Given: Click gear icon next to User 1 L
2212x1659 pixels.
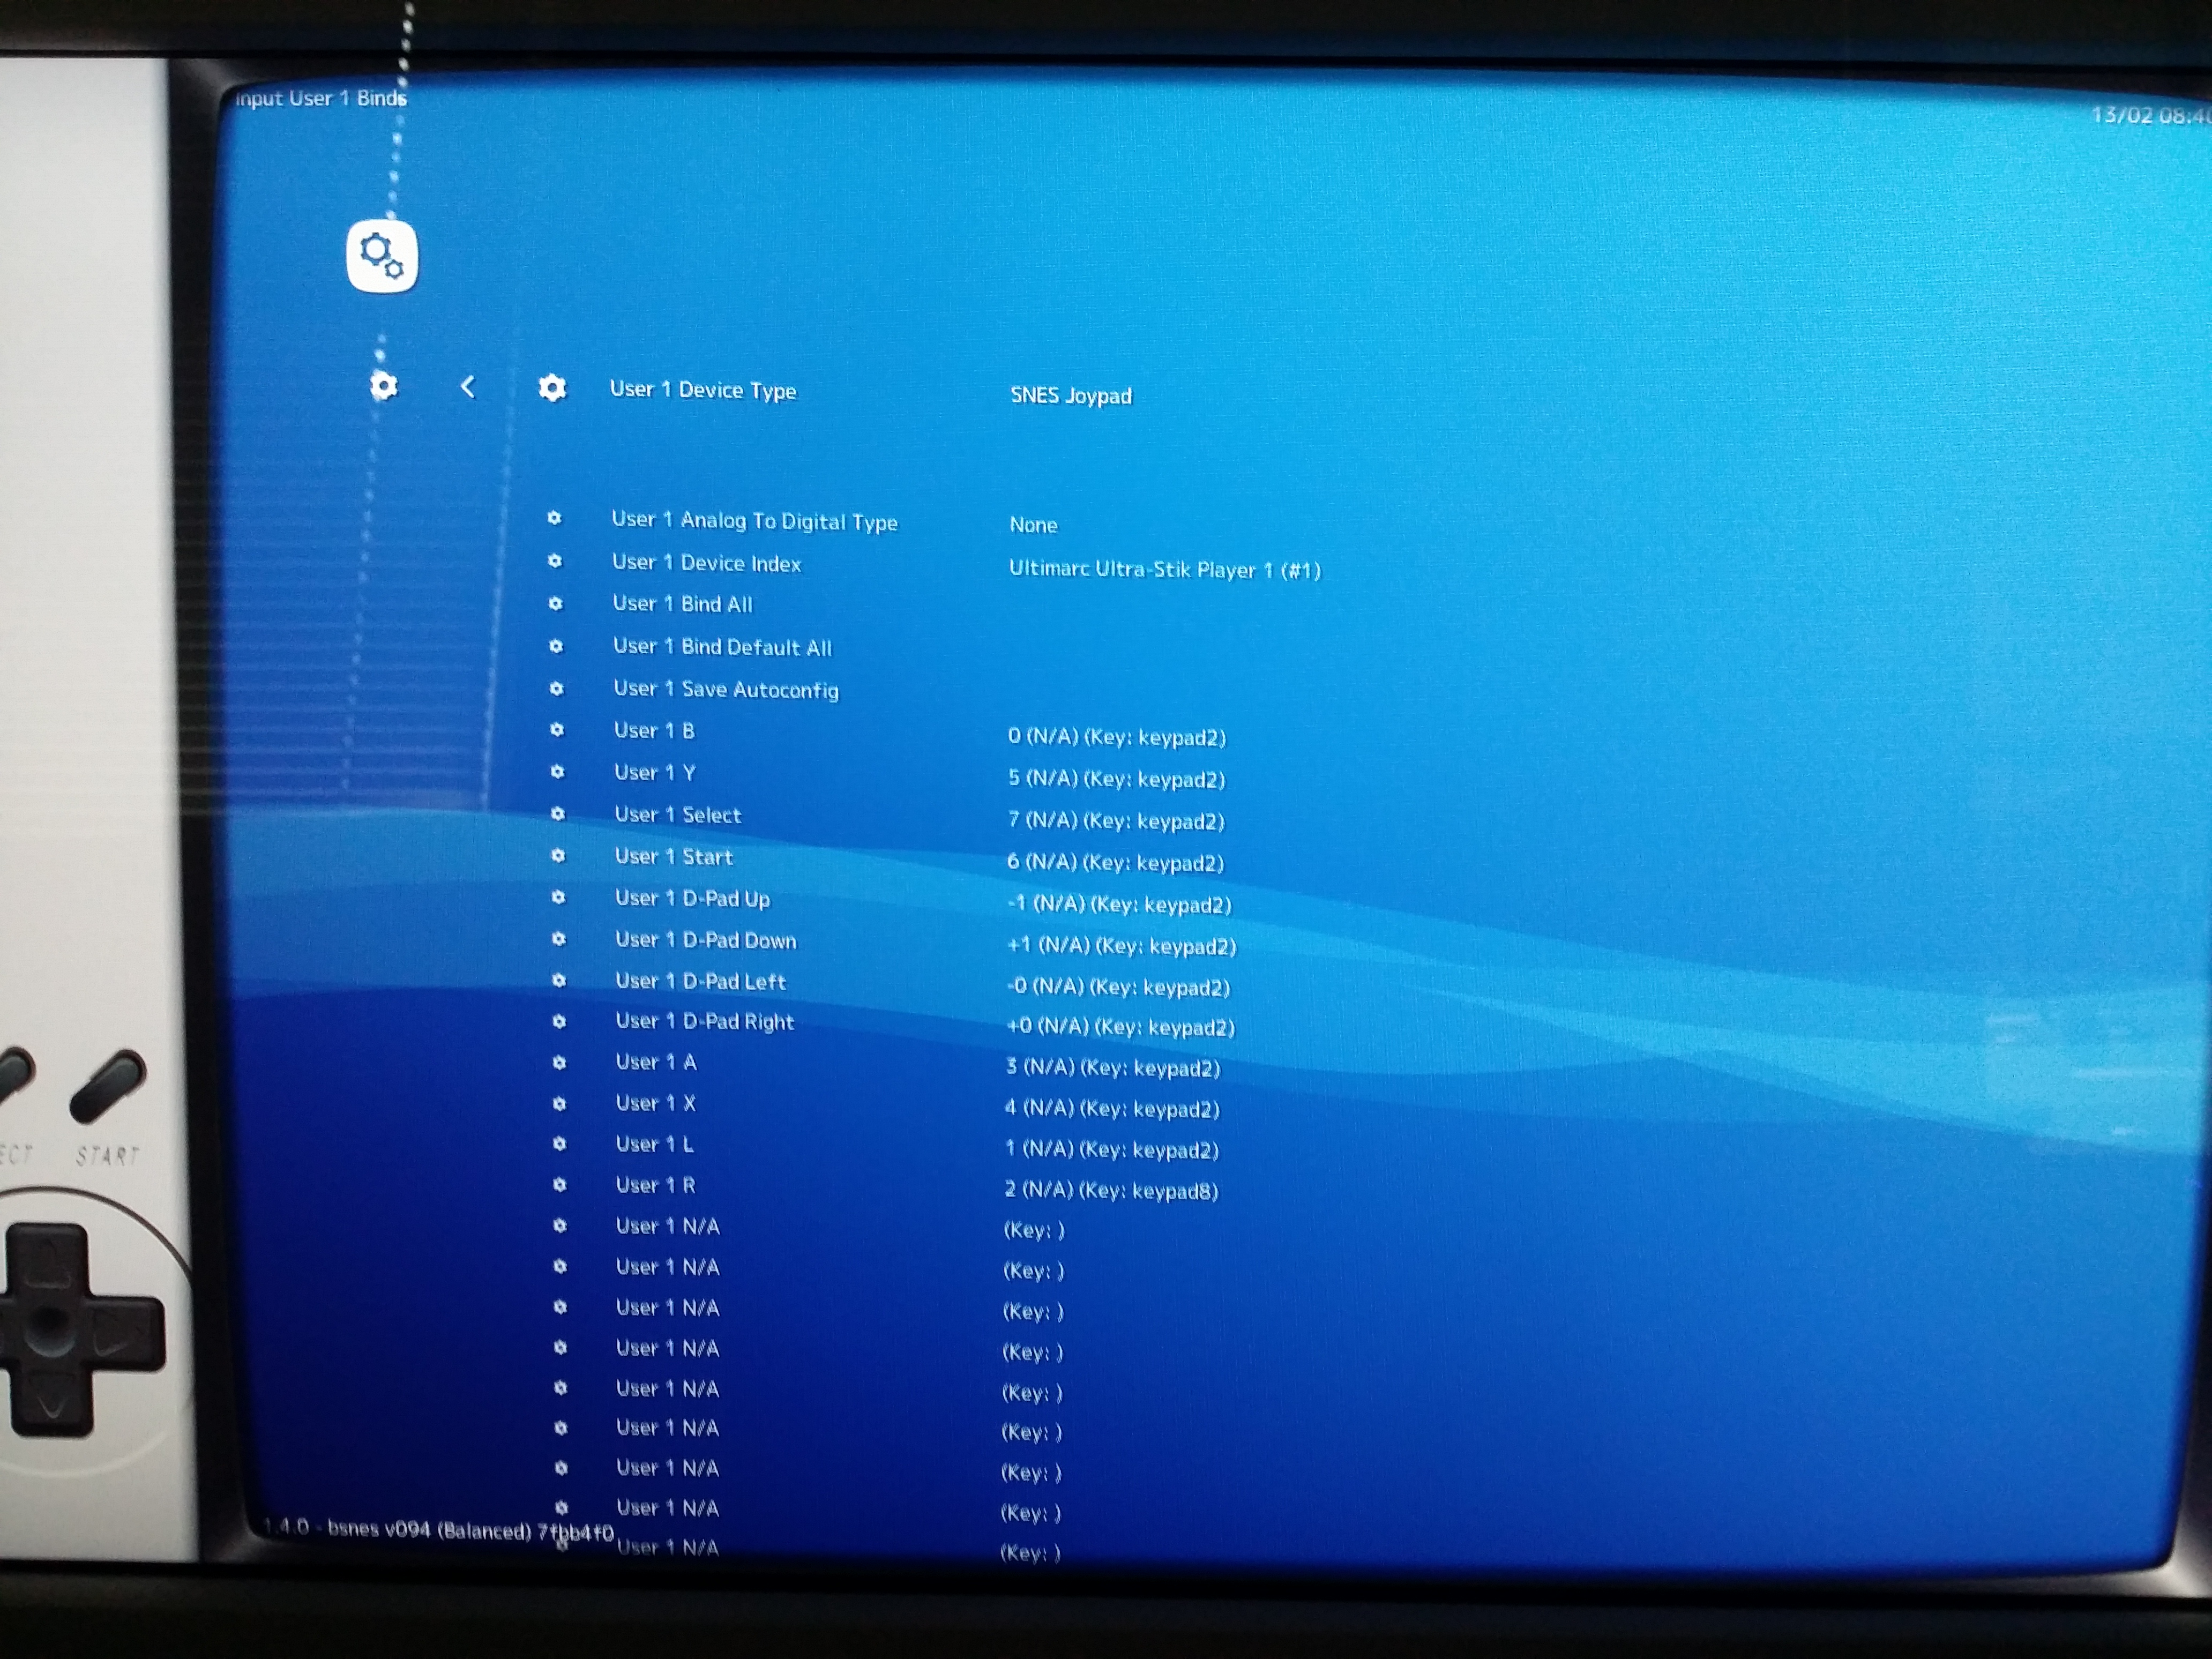Looking at the screenshot, I should (559, 1144).
